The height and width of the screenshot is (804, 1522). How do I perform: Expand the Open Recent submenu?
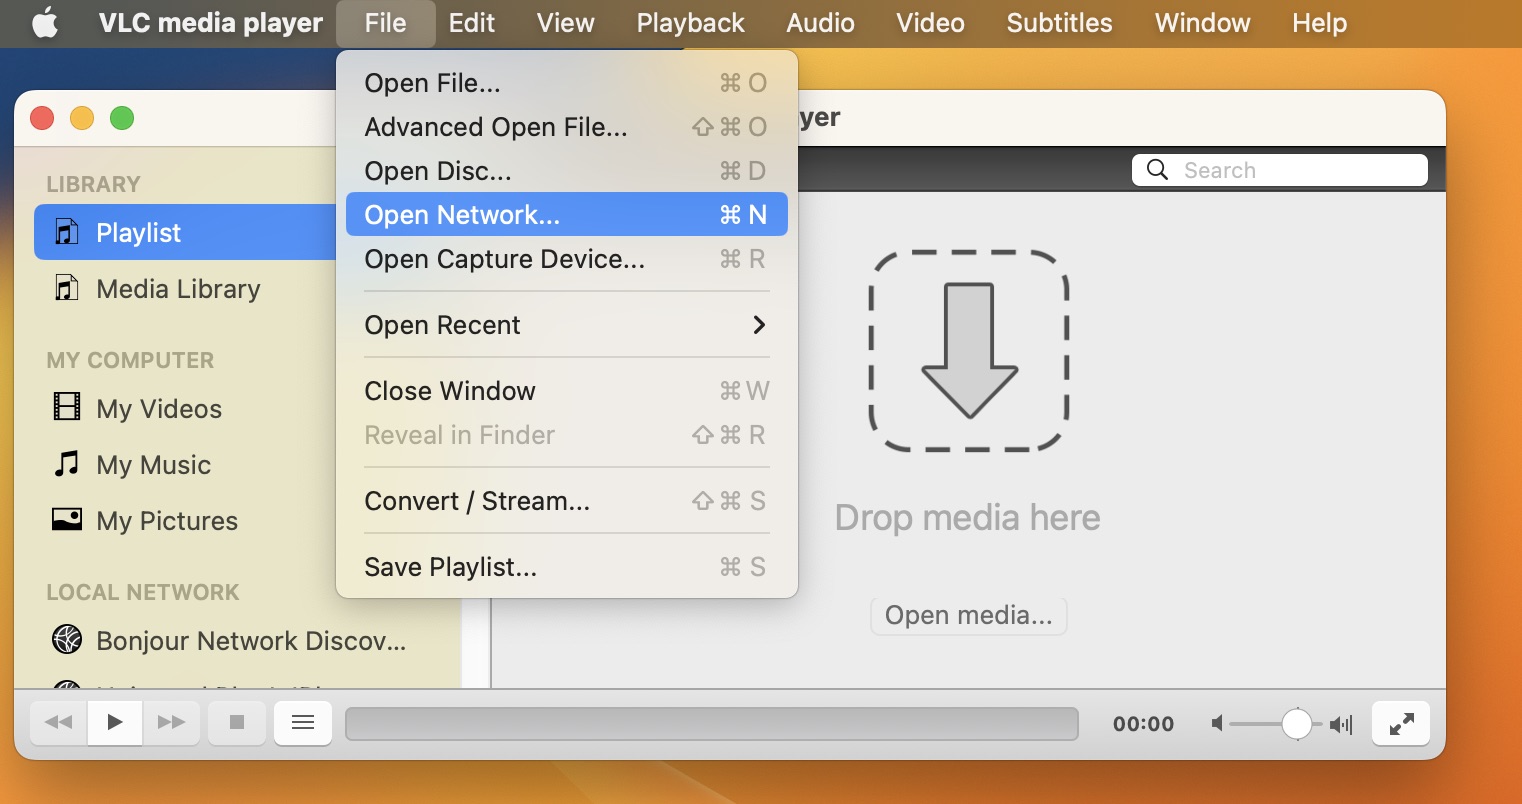(567, 325)
